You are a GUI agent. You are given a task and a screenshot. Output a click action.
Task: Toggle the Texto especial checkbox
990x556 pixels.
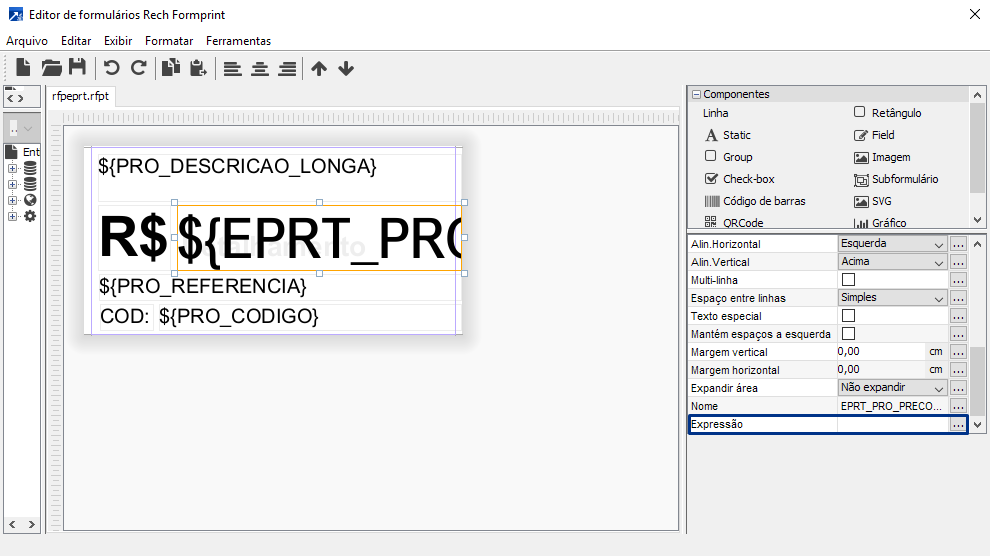(848, 316)
